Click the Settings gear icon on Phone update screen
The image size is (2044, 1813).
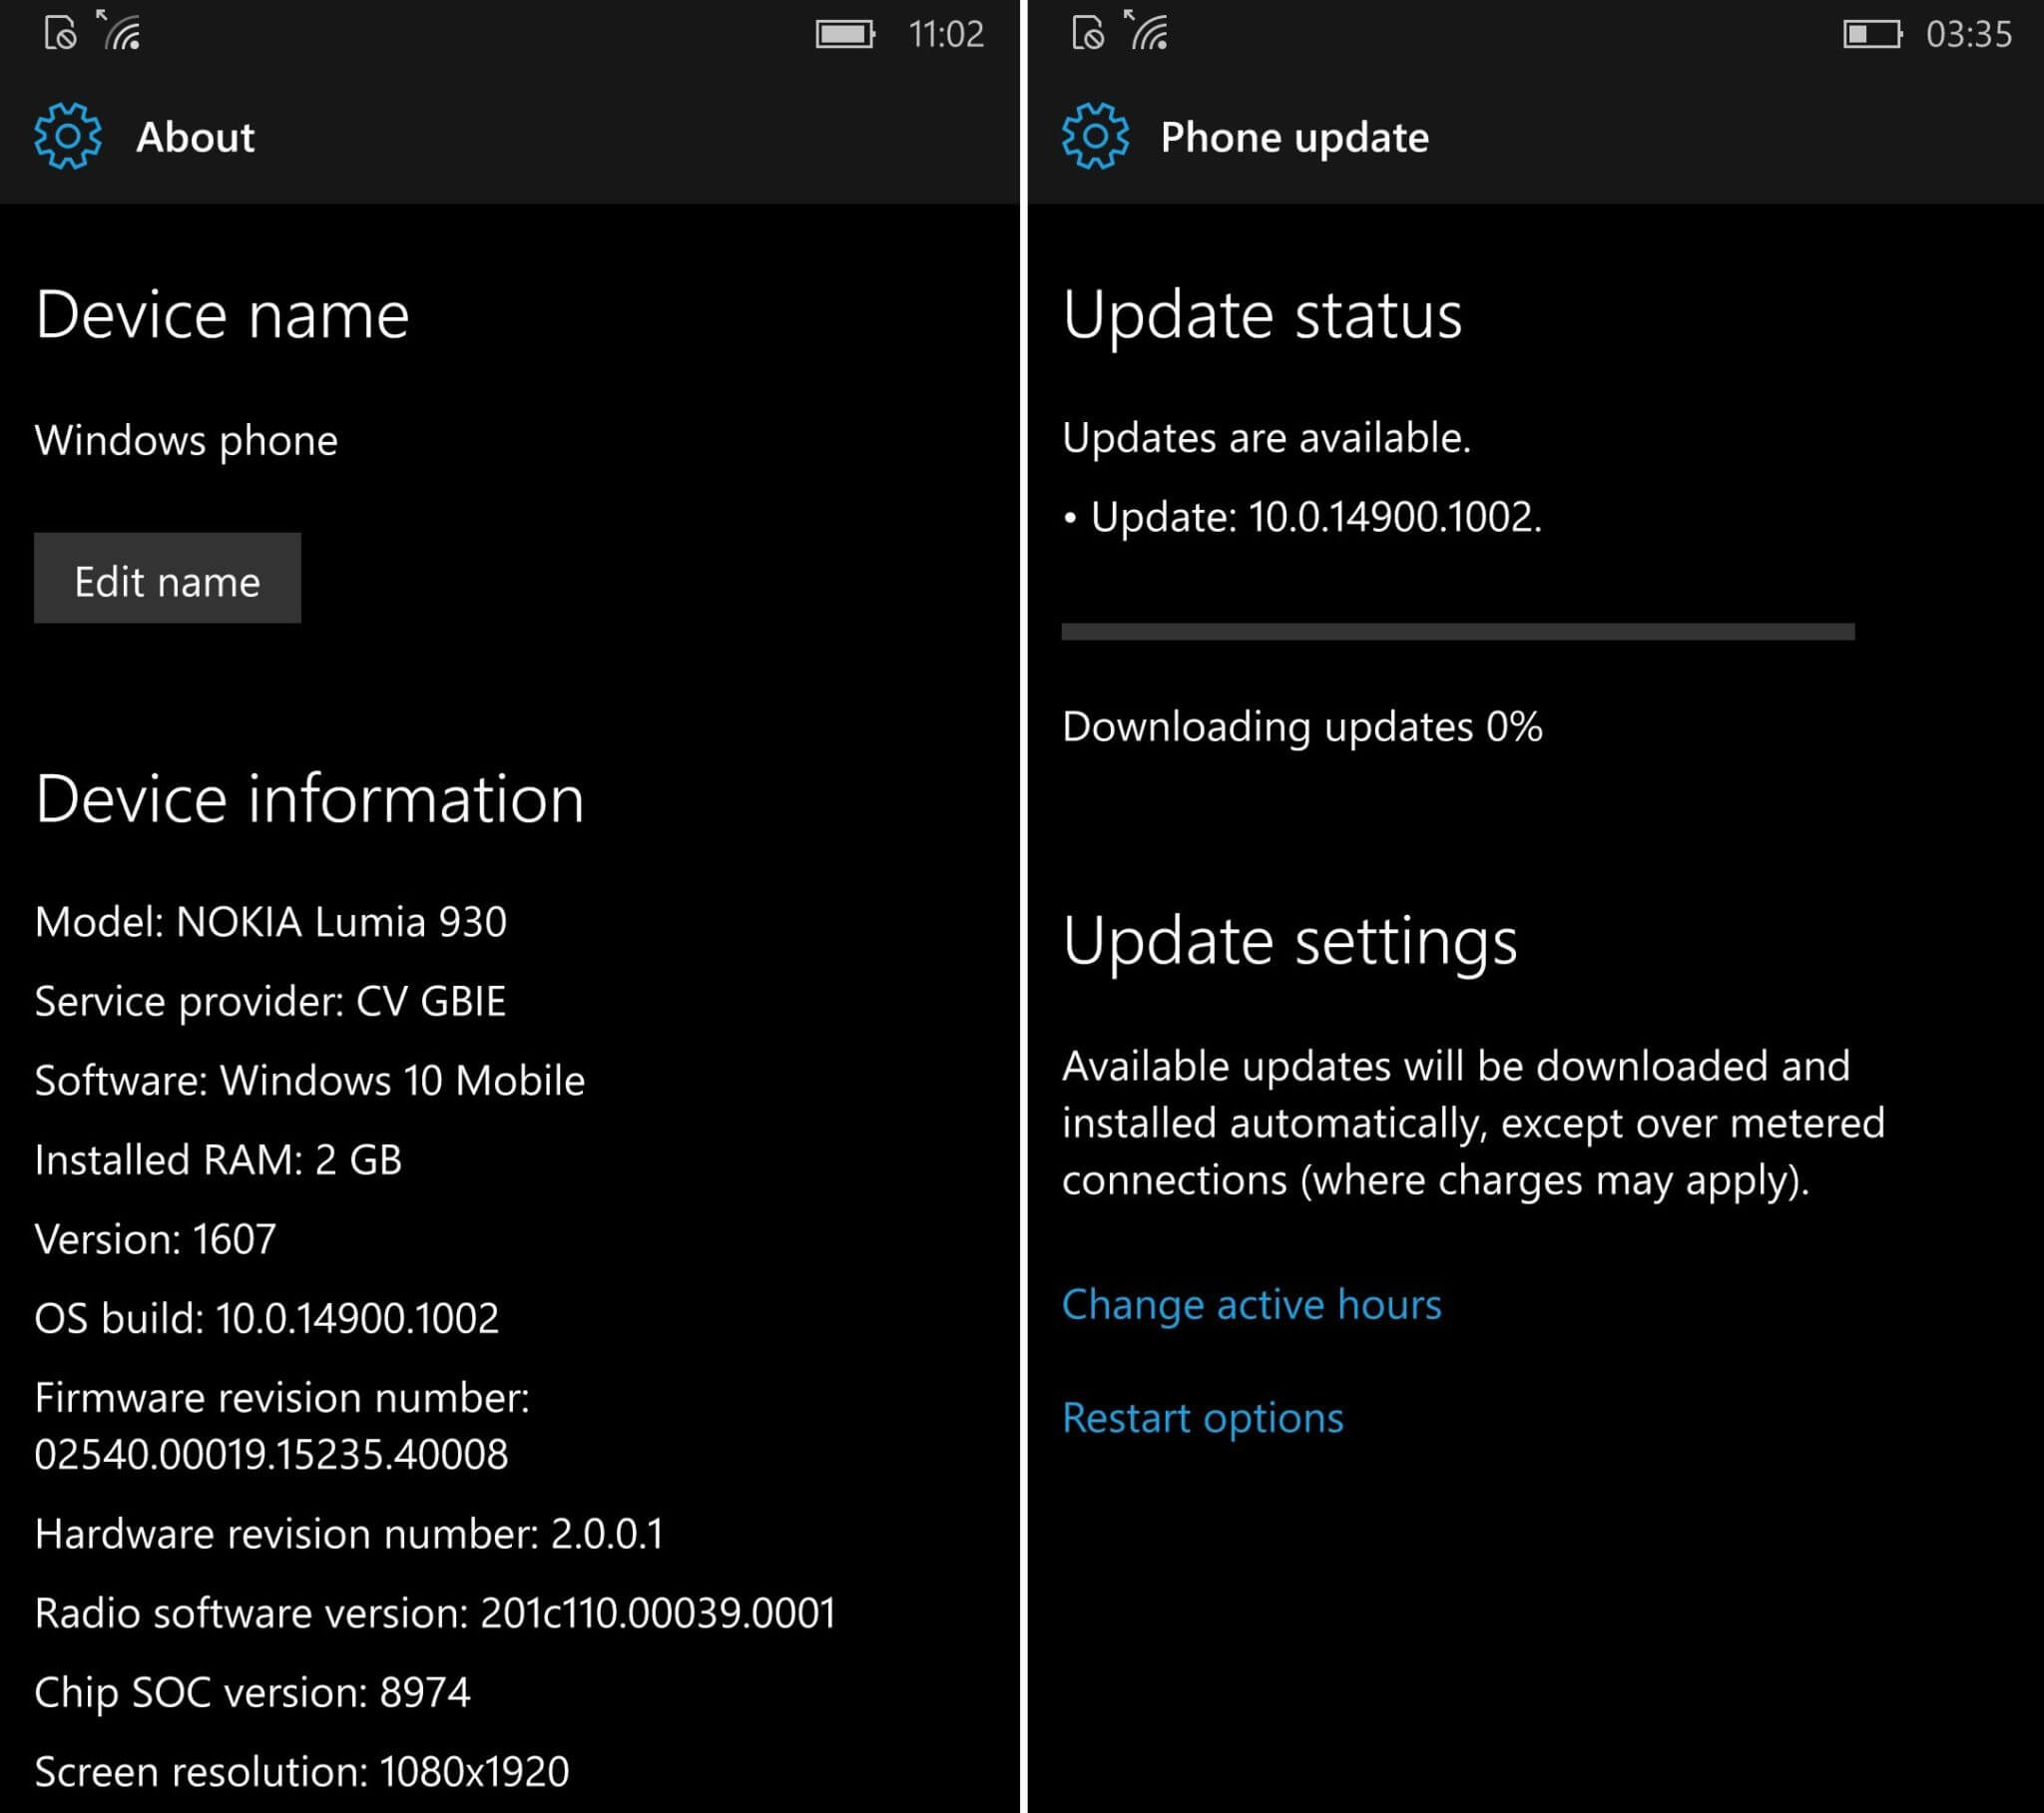click(1096, 136)
